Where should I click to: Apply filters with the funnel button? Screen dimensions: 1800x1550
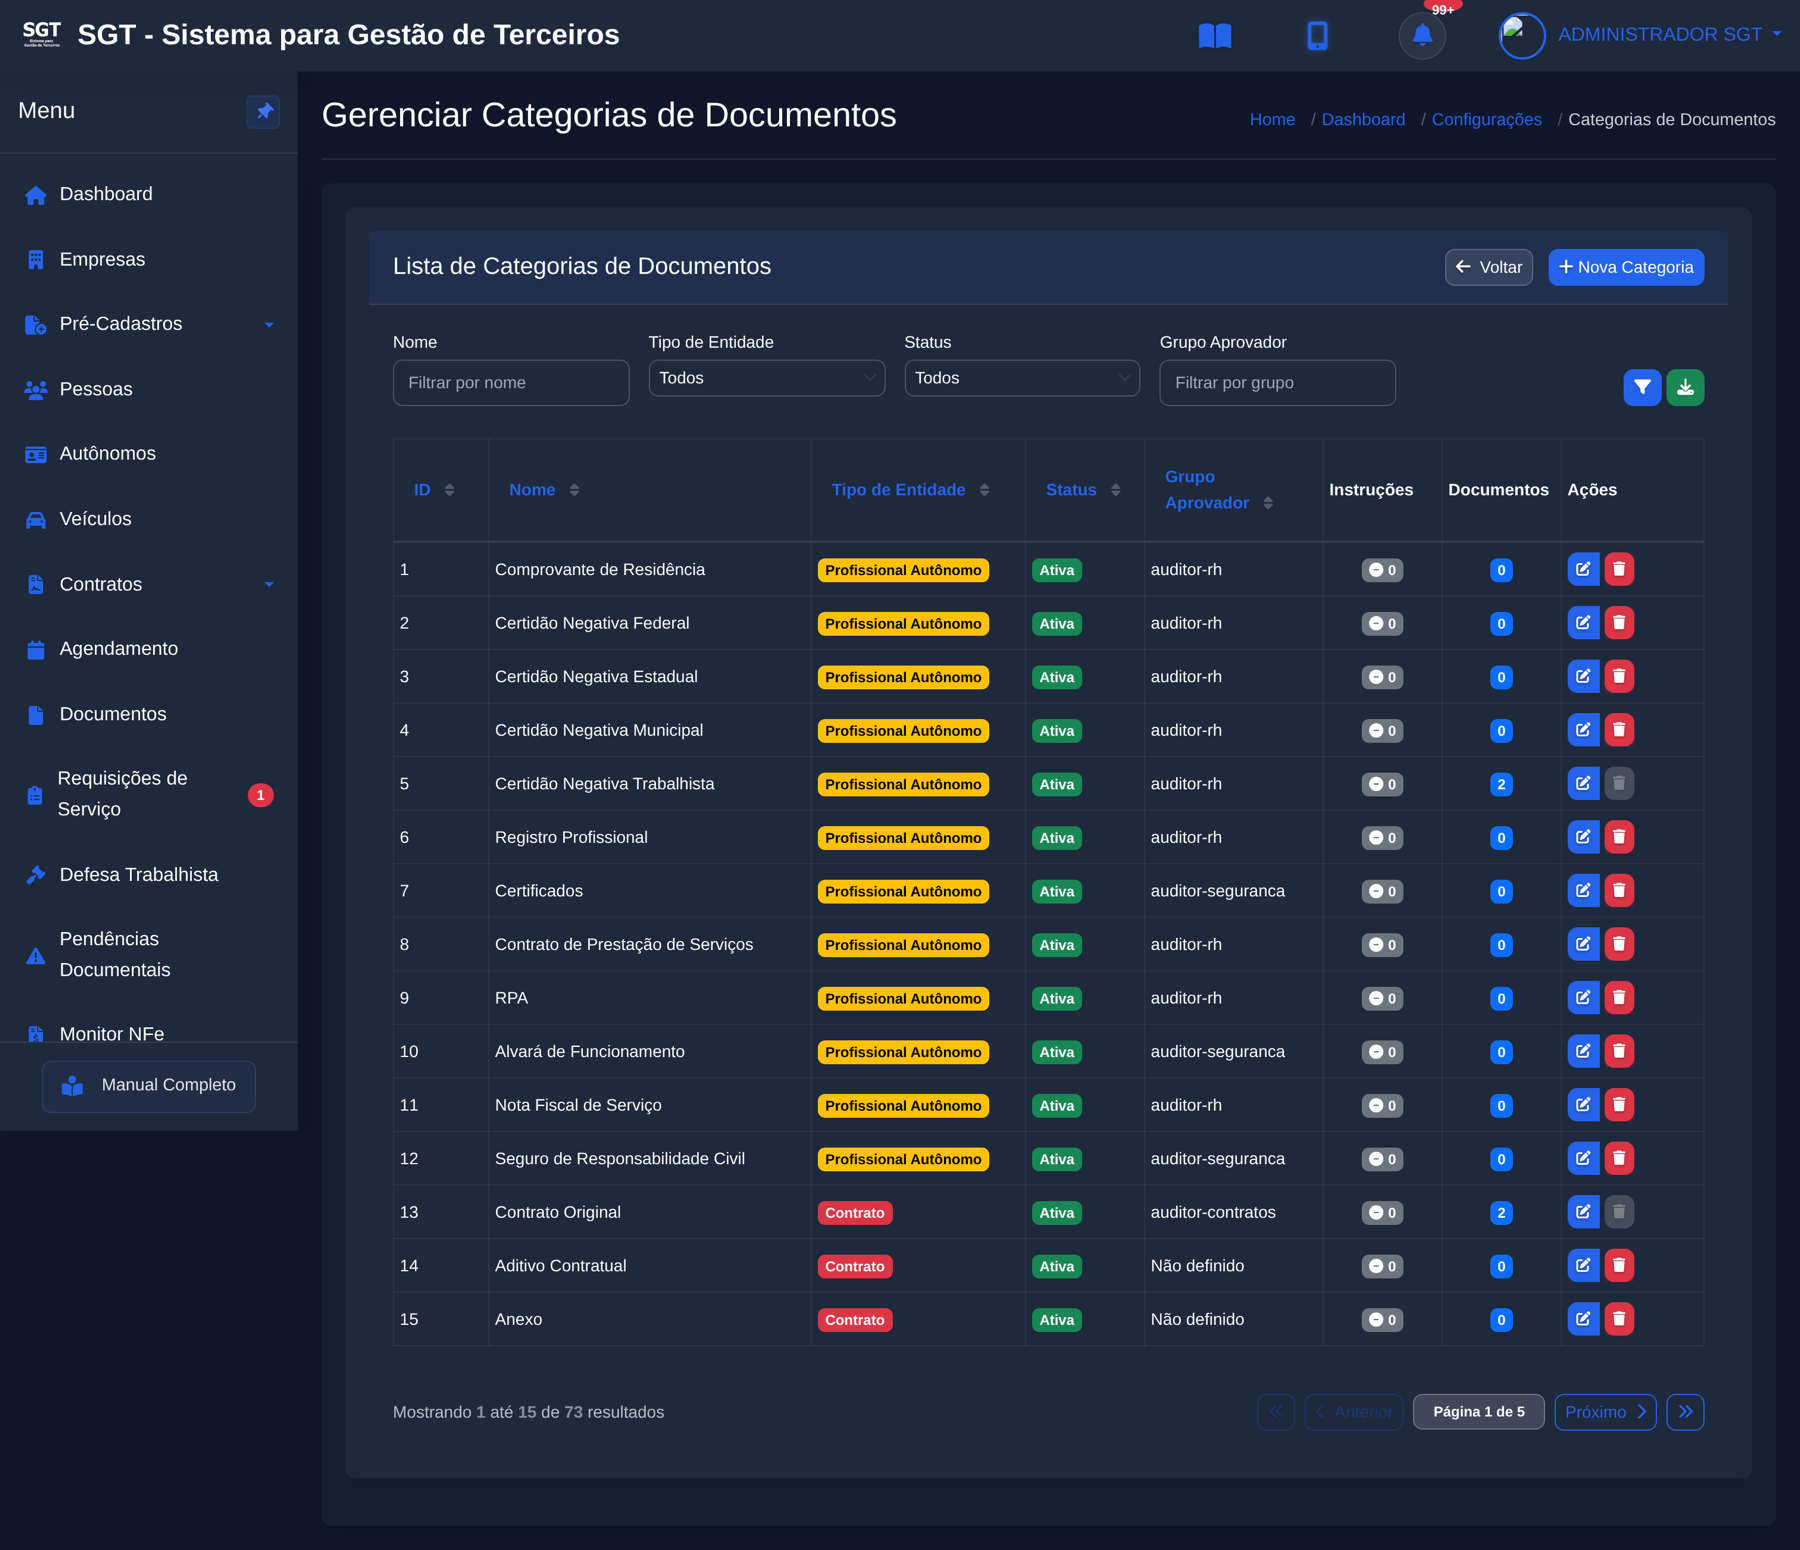1642,387
